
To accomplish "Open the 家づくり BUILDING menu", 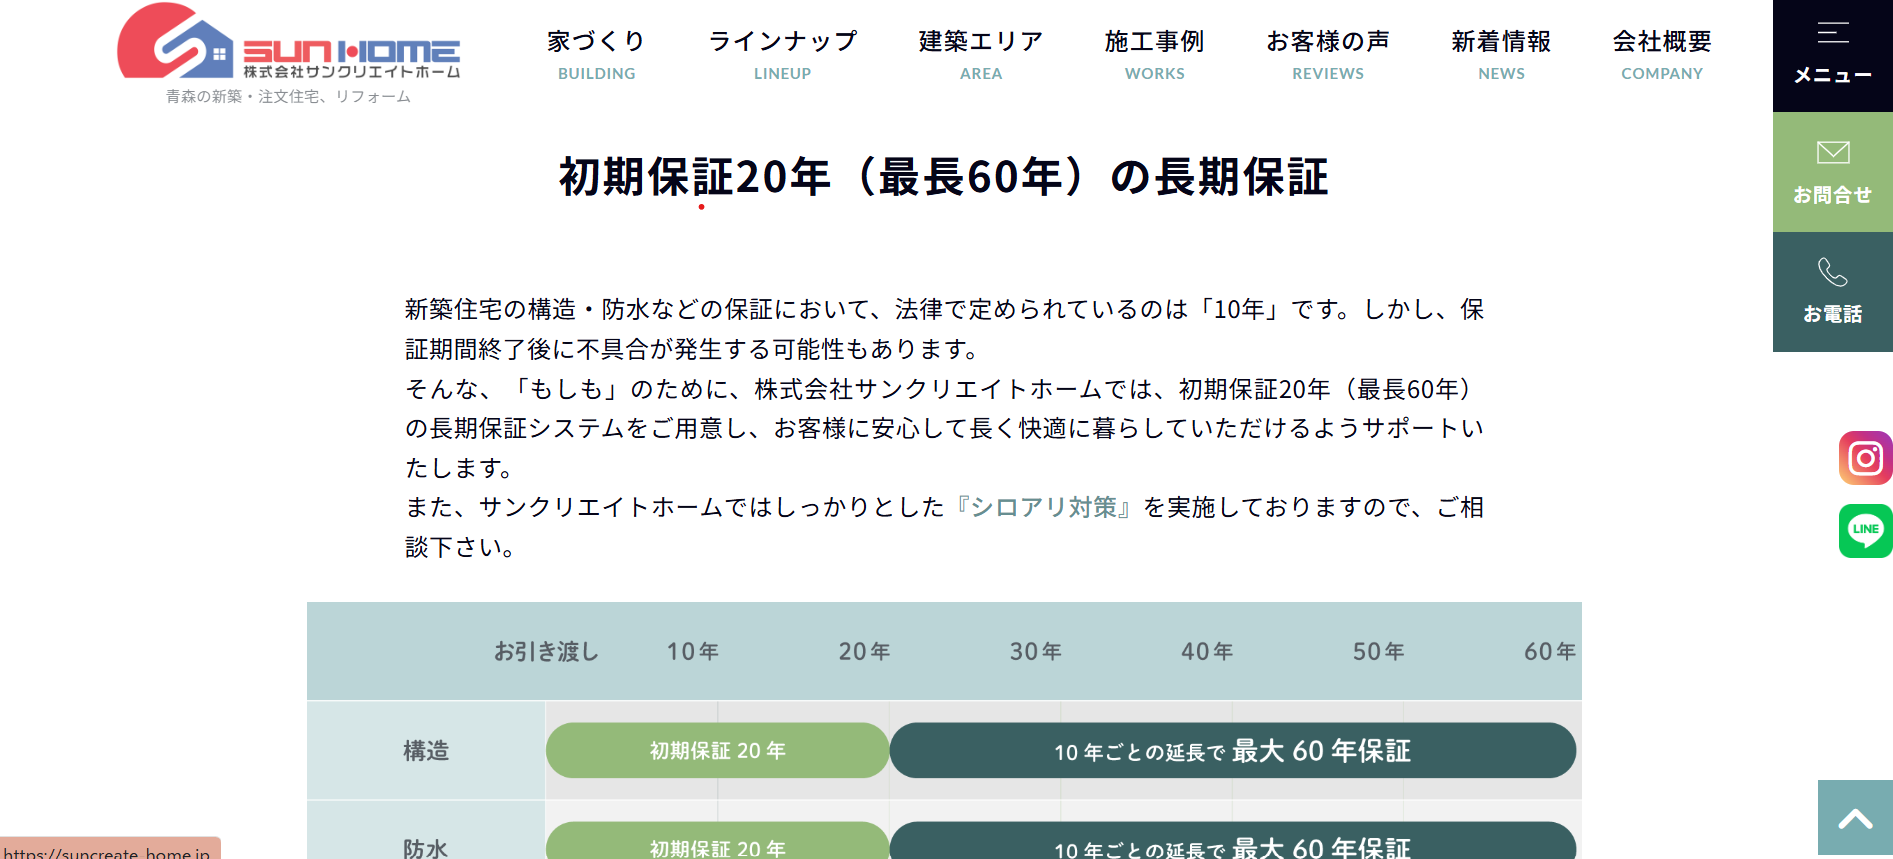I will point(596,54).
